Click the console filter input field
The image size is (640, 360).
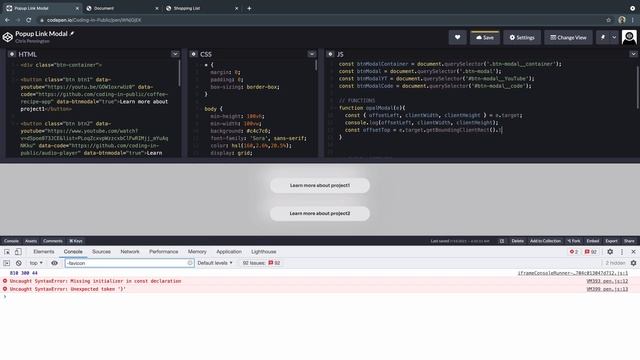pos(129,263)
